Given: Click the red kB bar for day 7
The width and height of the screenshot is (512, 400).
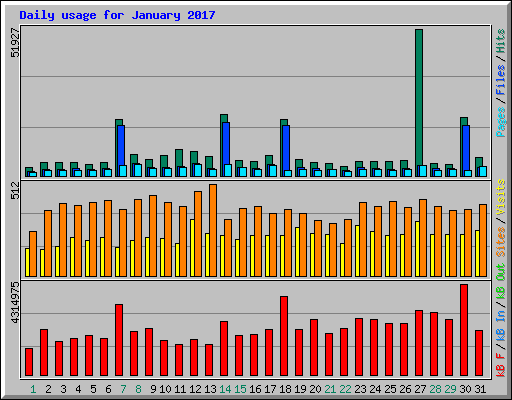Looking at the screenshot, I should 119,340.
